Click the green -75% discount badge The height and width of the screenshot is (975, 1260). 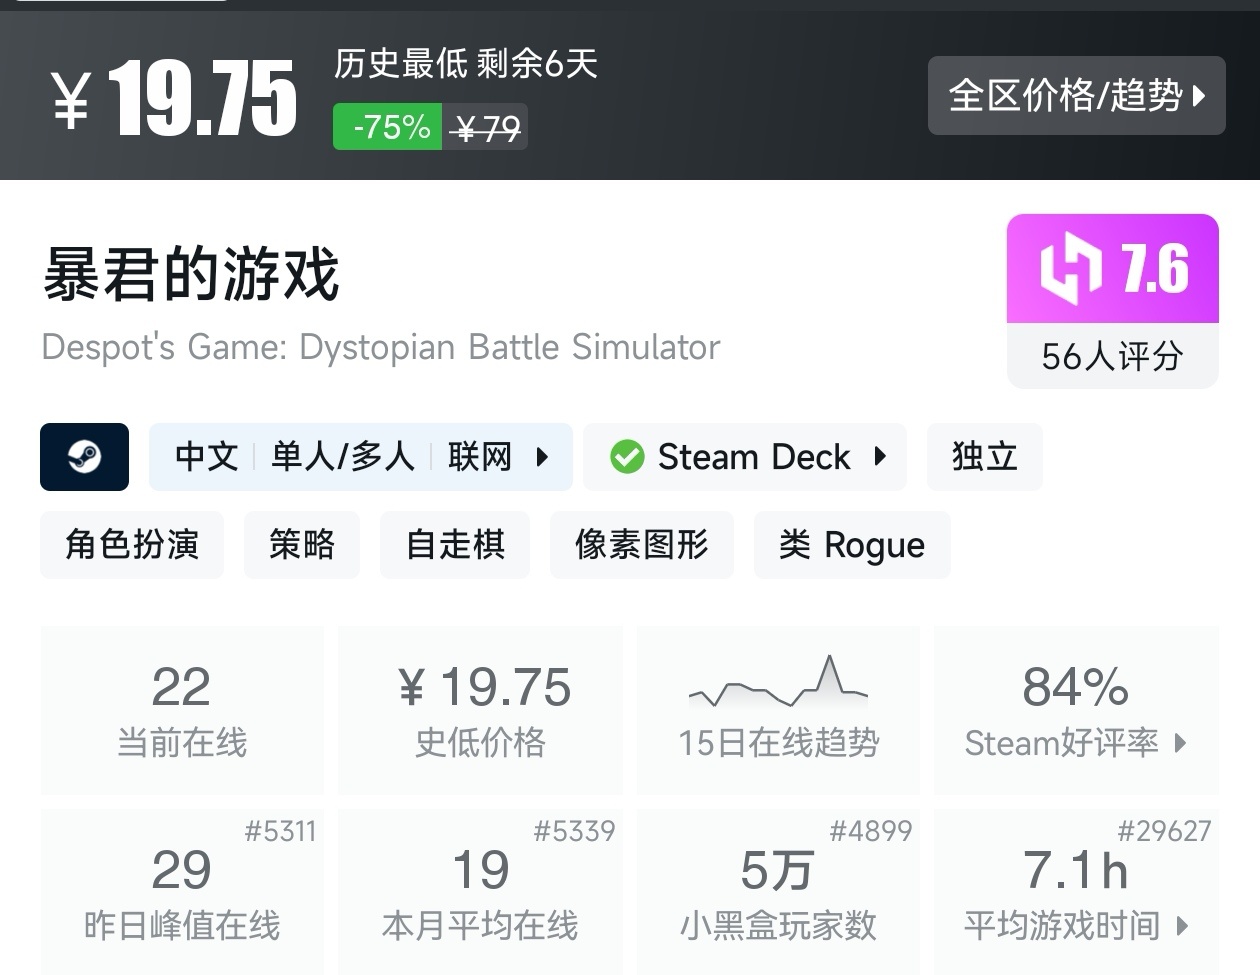click(x=387, y=128)
